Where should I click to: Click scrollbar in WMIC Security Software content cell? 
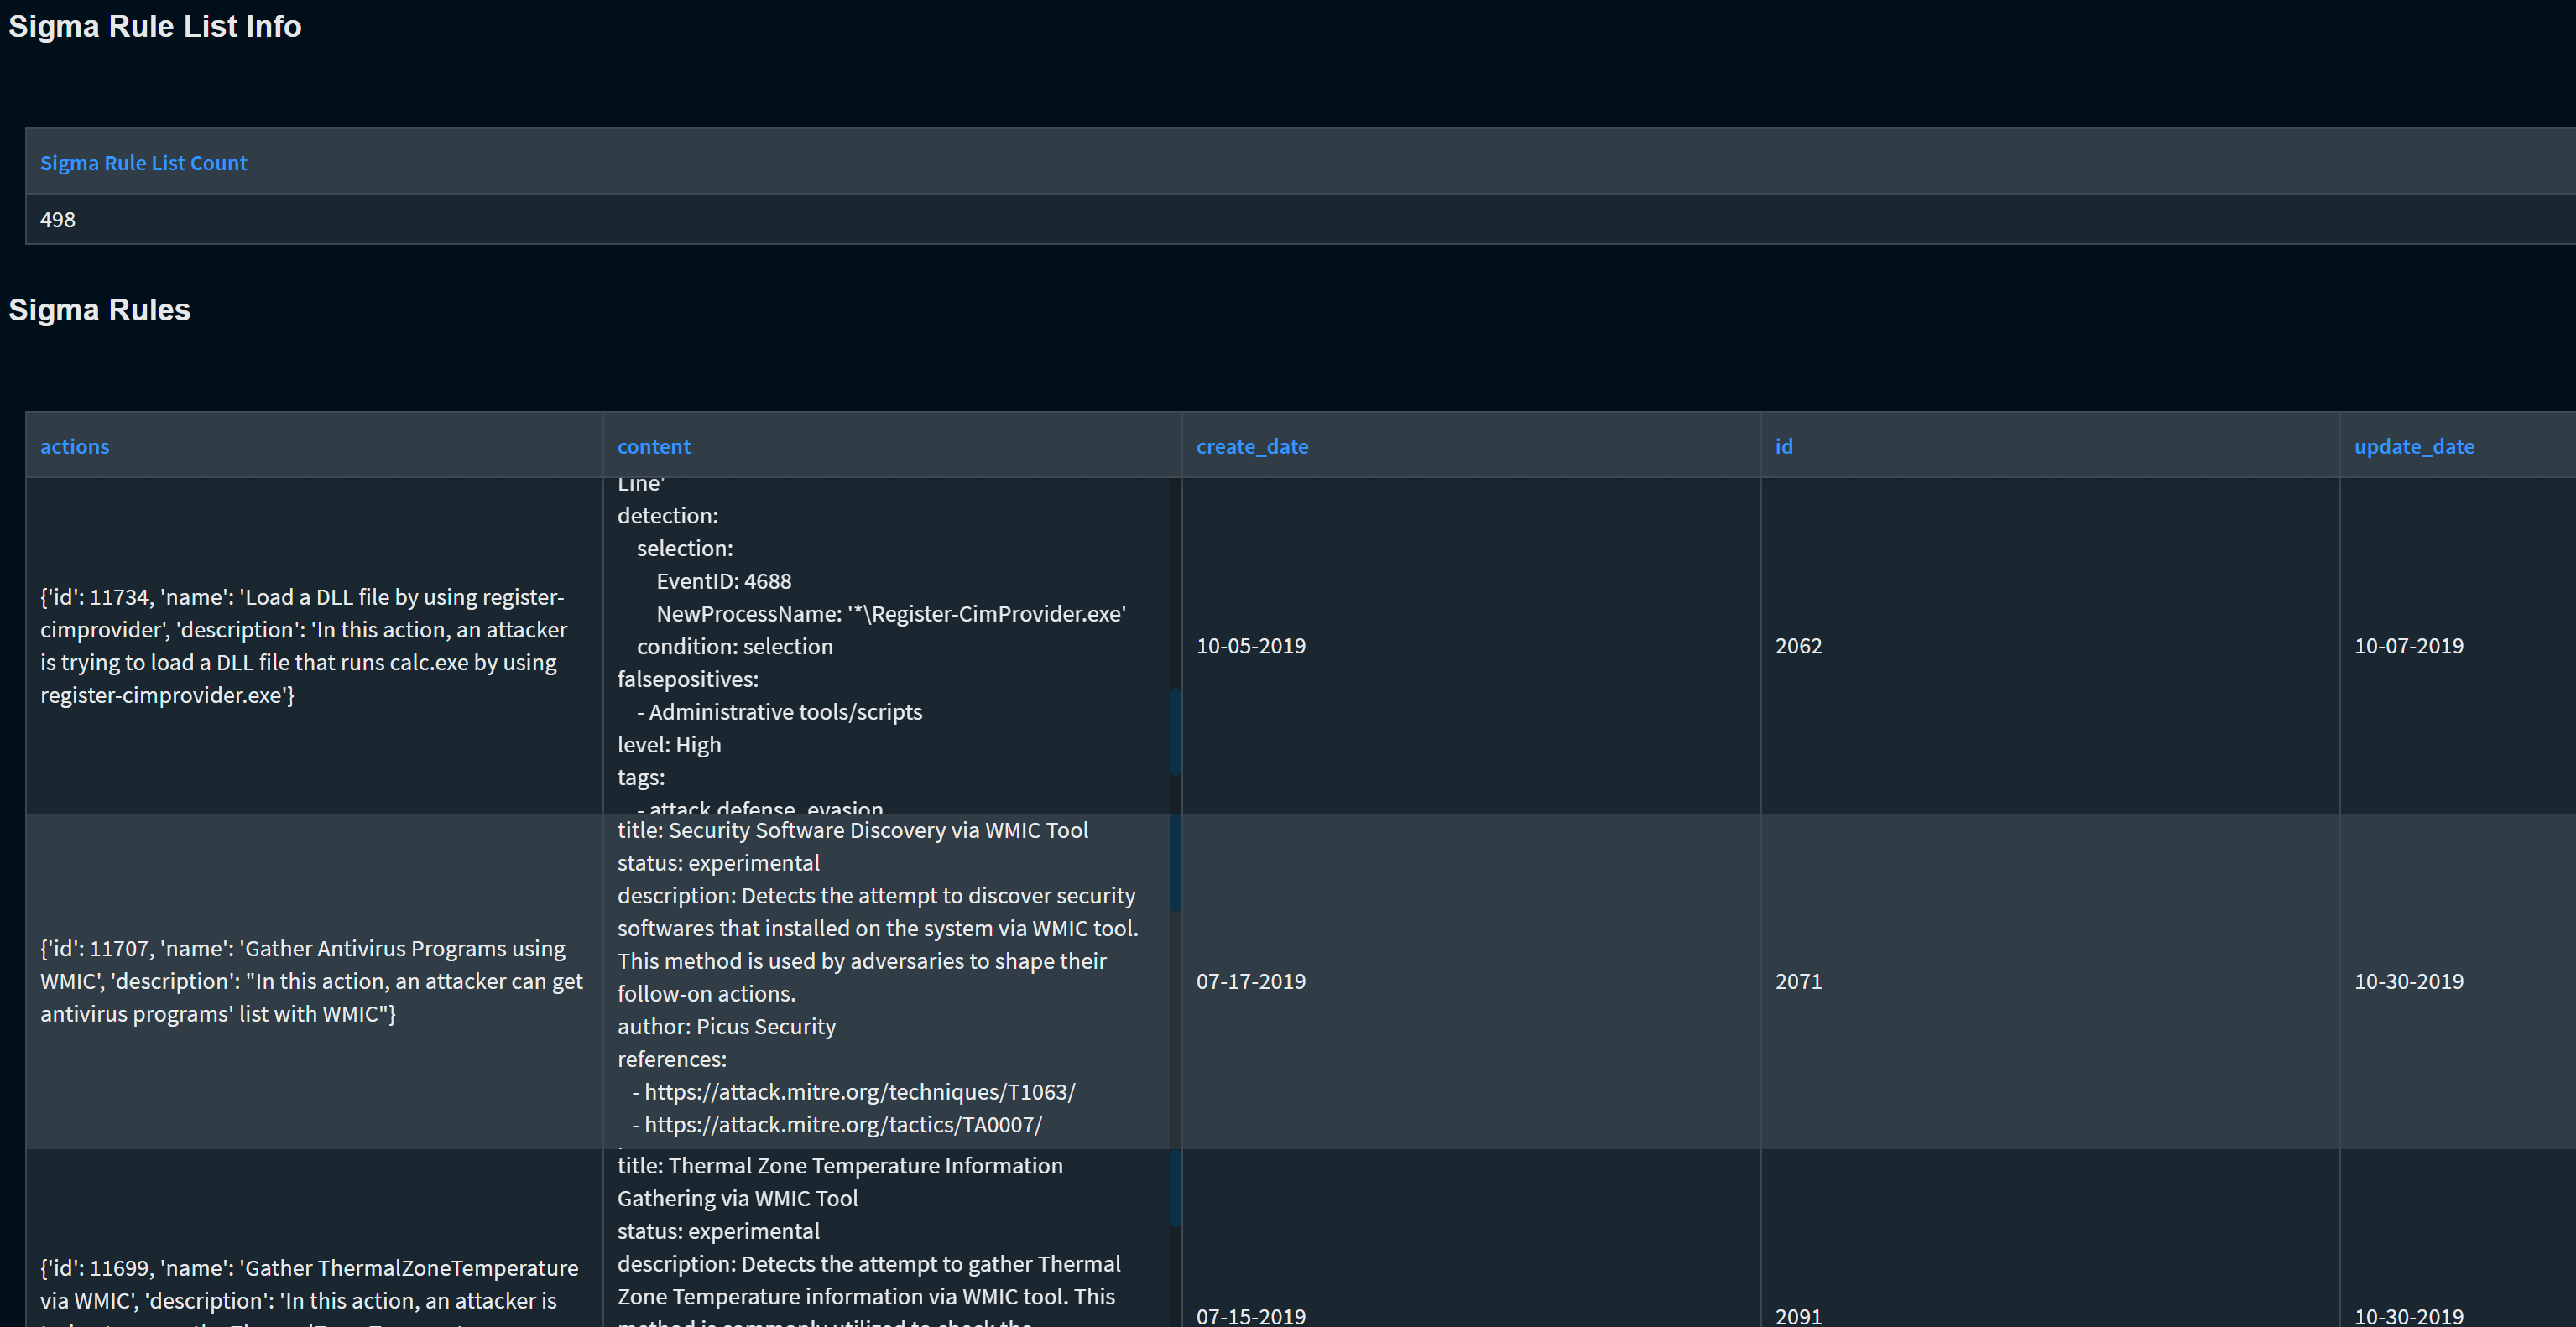click(x=1175, y=862)
